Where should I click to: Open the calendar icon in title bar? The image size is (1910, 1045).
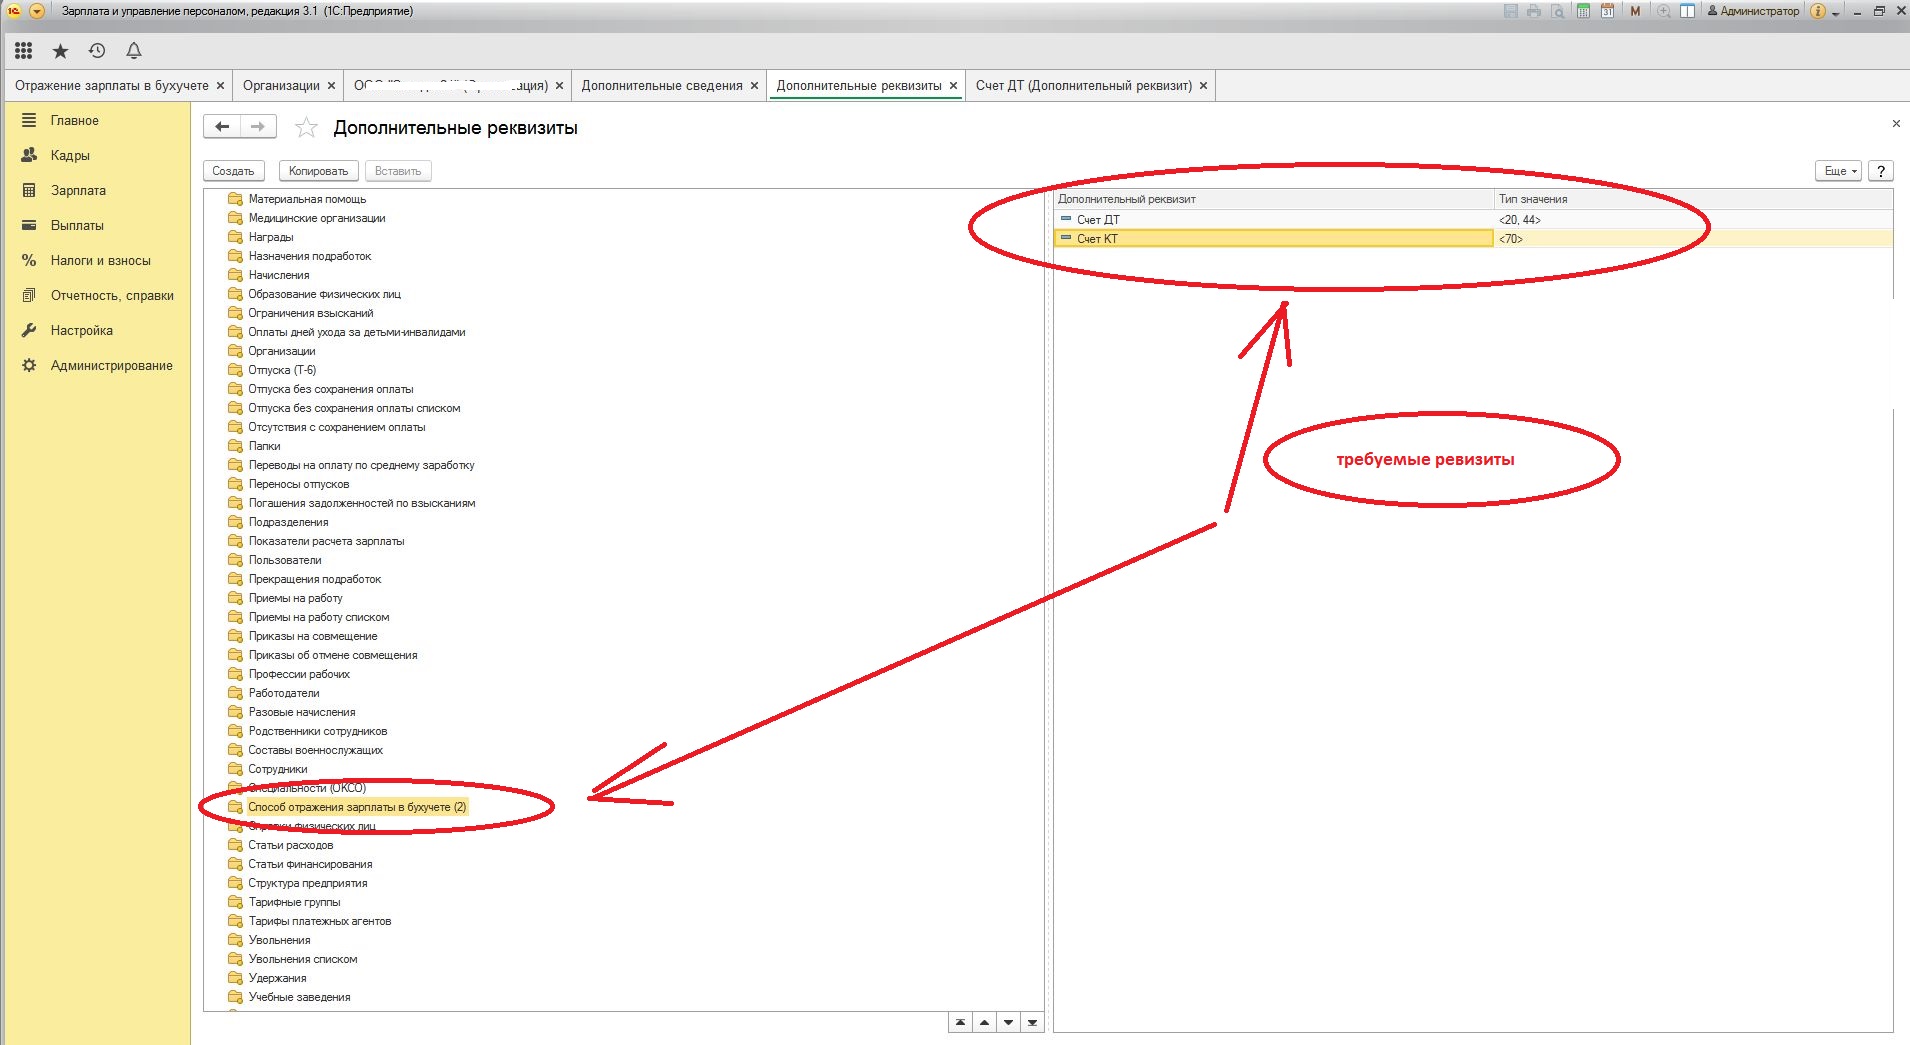(x=1607, y=11)
